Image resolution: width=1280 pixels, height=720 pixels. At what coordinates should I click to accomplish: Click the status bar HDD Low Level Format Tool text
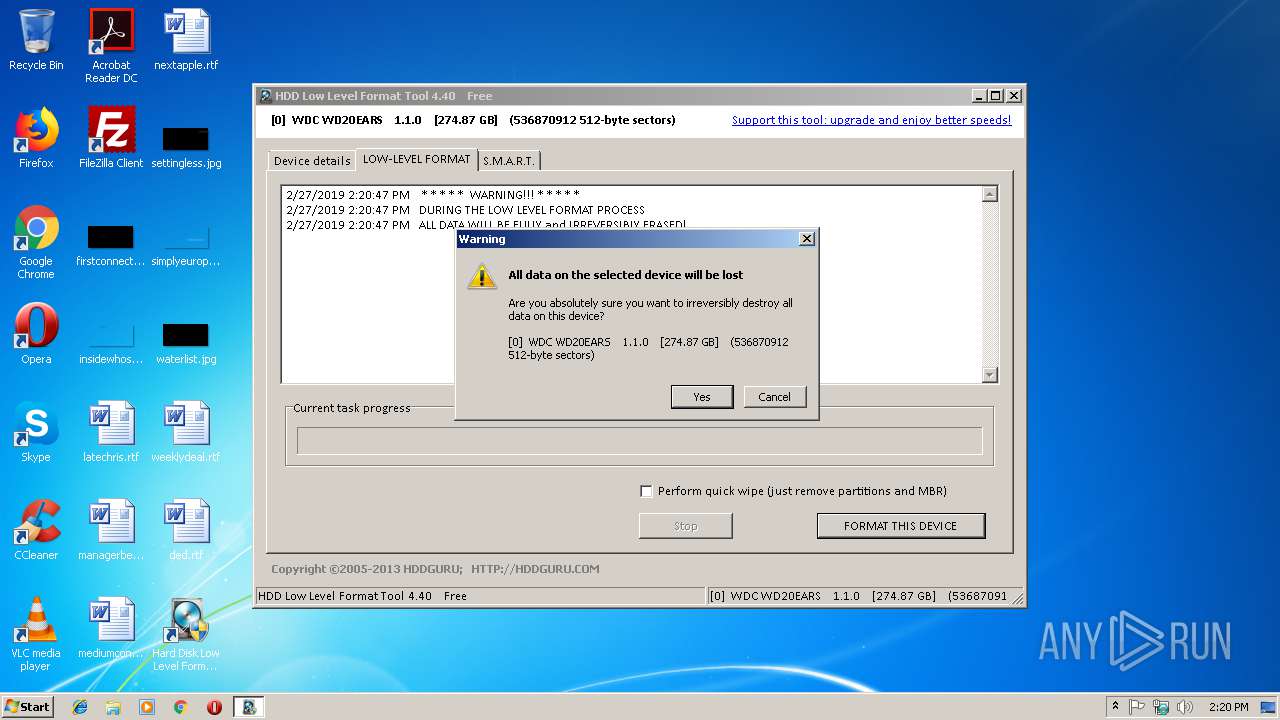(362, 596)
